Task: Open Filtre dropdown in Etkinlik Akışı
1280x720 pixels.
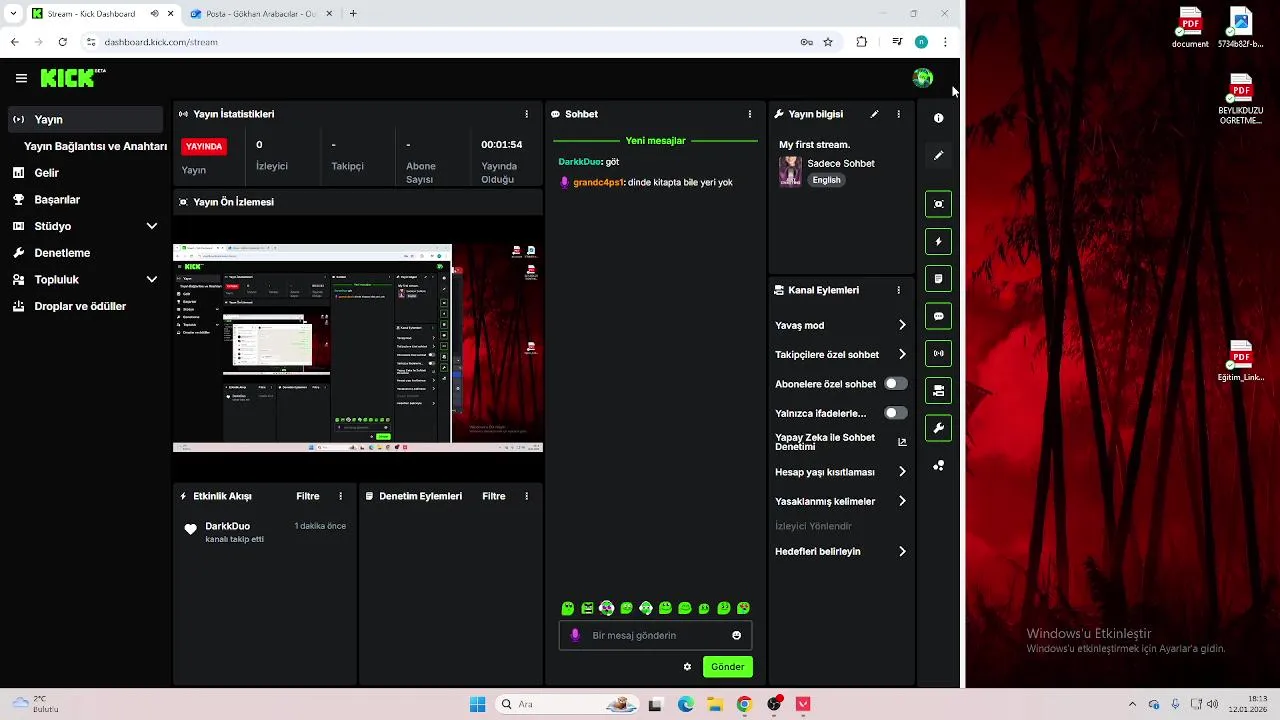Action: click(308, 496)
